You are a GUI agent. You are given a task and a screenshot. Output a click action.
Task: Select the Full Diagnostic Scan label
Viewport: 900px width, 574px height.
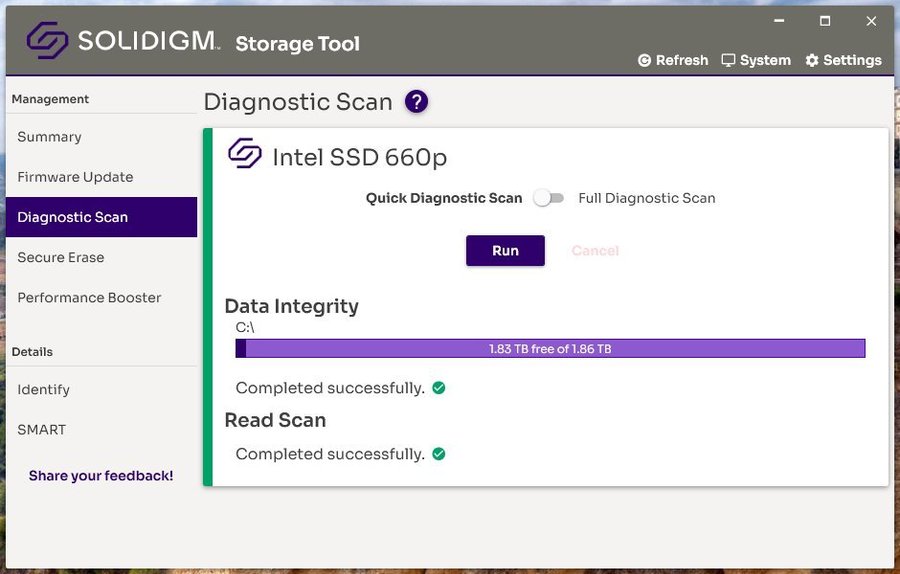pyautogui.click(x=646, y=198)
